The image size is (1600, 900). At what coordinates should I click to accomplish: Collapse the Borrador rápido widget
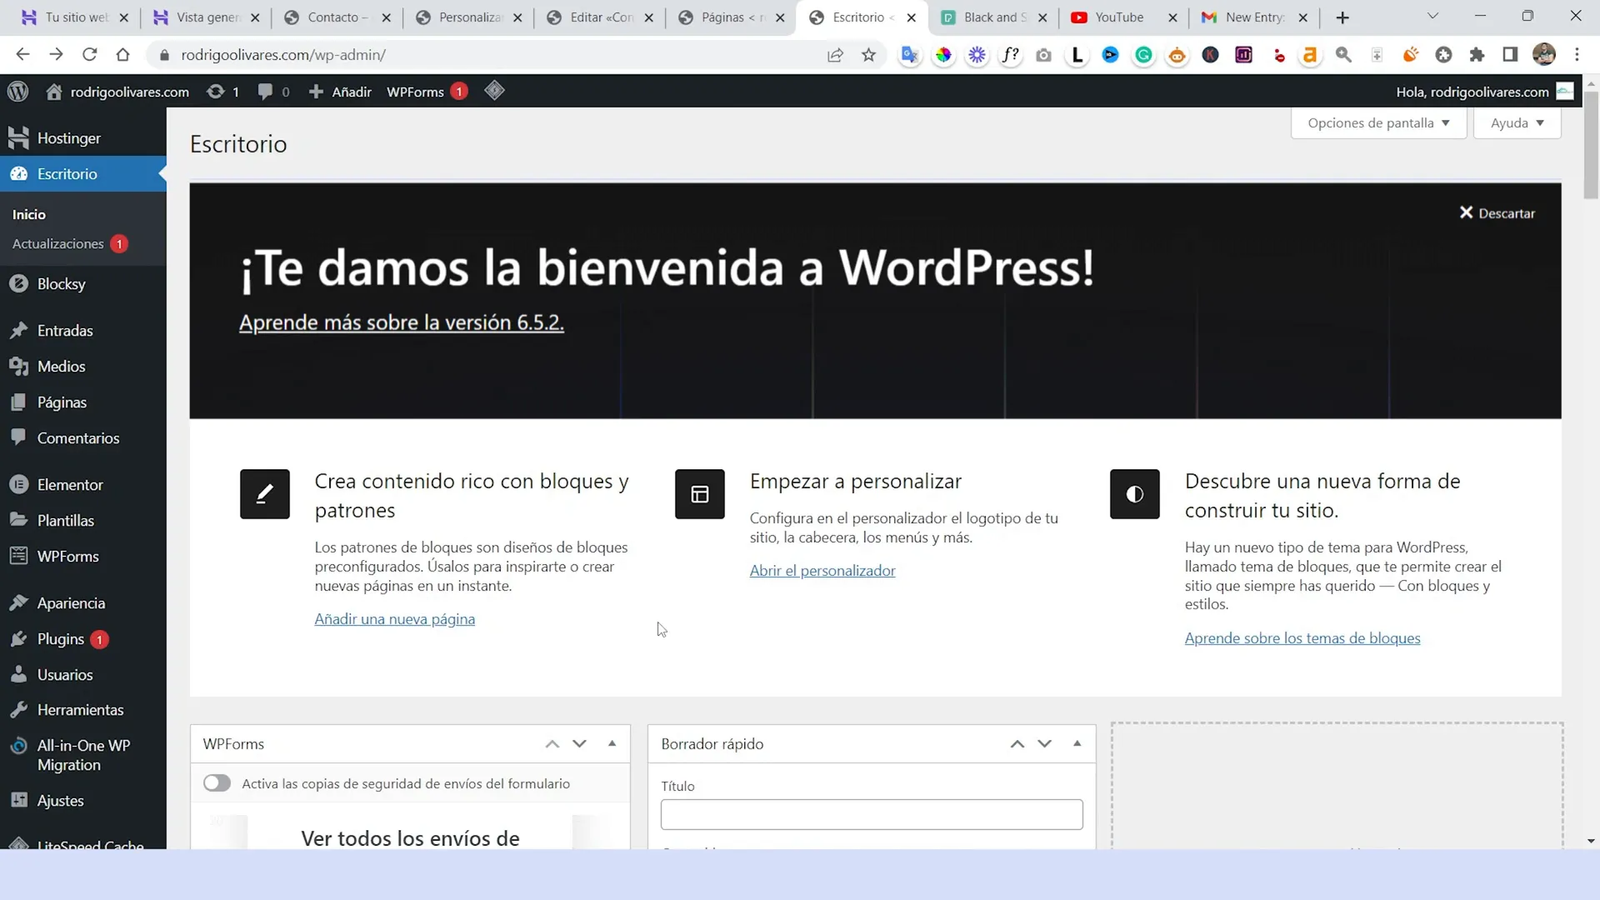tap(1077, 743)
